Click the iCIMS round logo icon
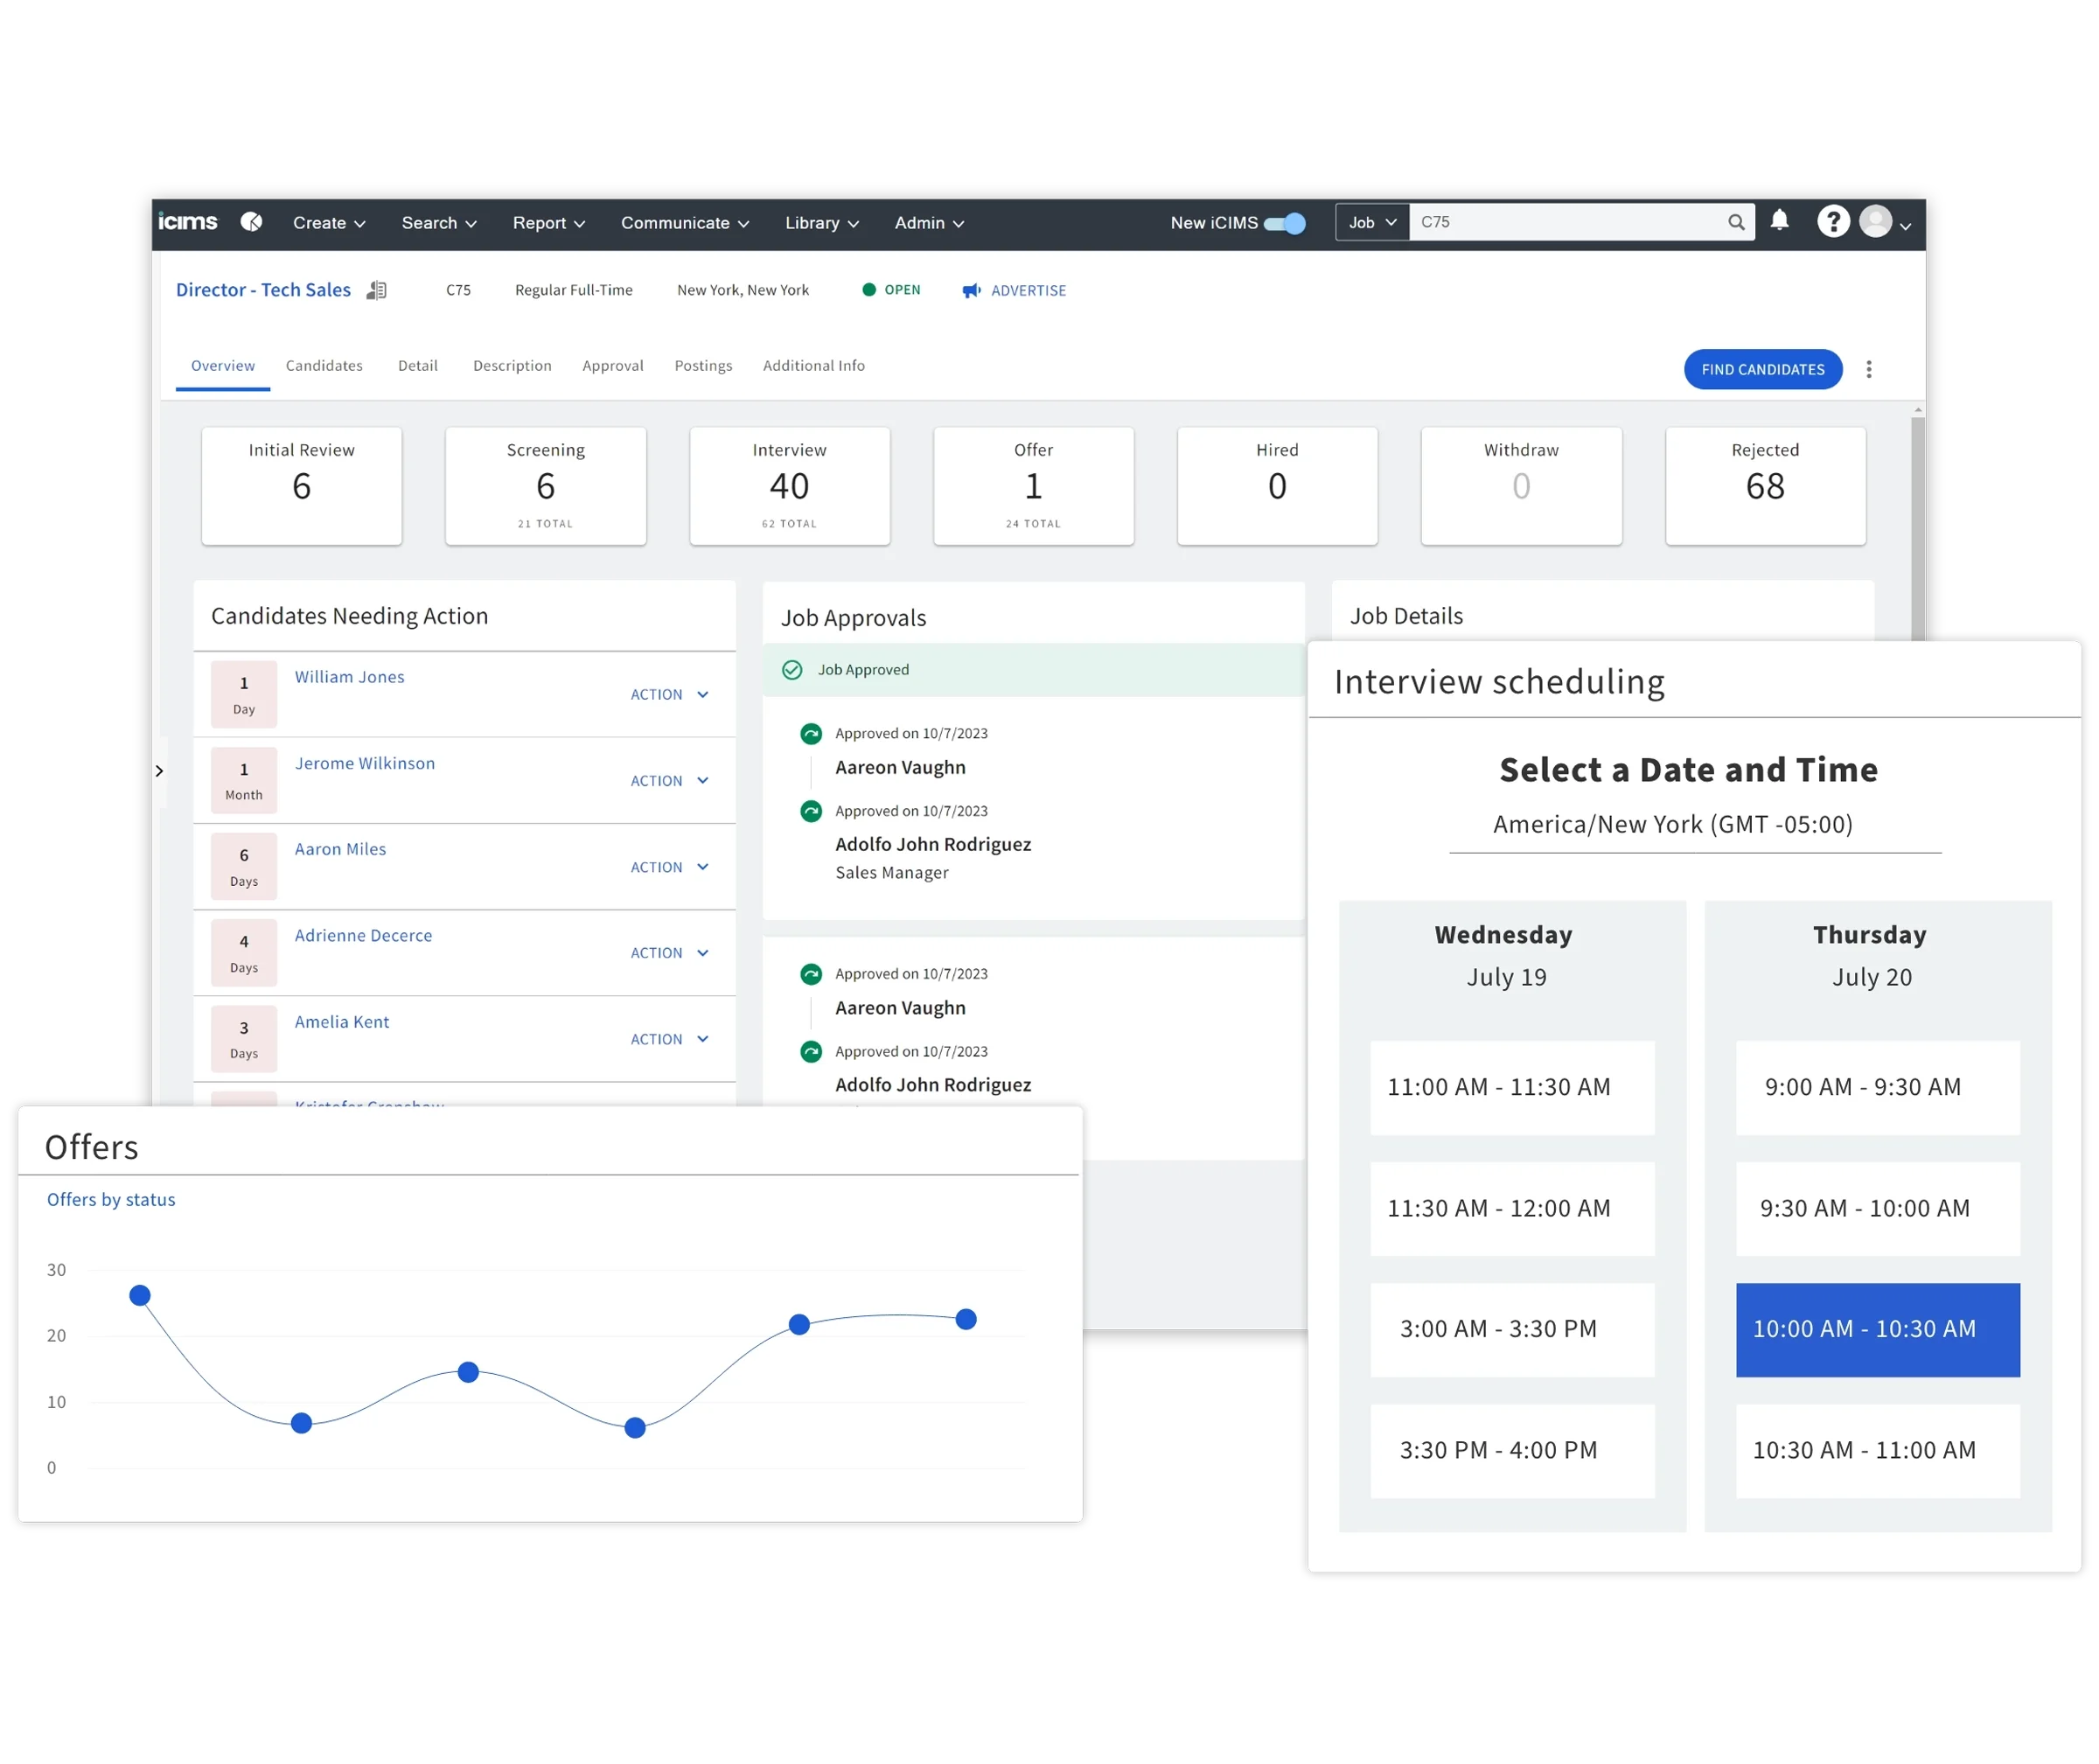Image resolution: width=2099 pixels, height=1764 pixels. click(252, 222)
